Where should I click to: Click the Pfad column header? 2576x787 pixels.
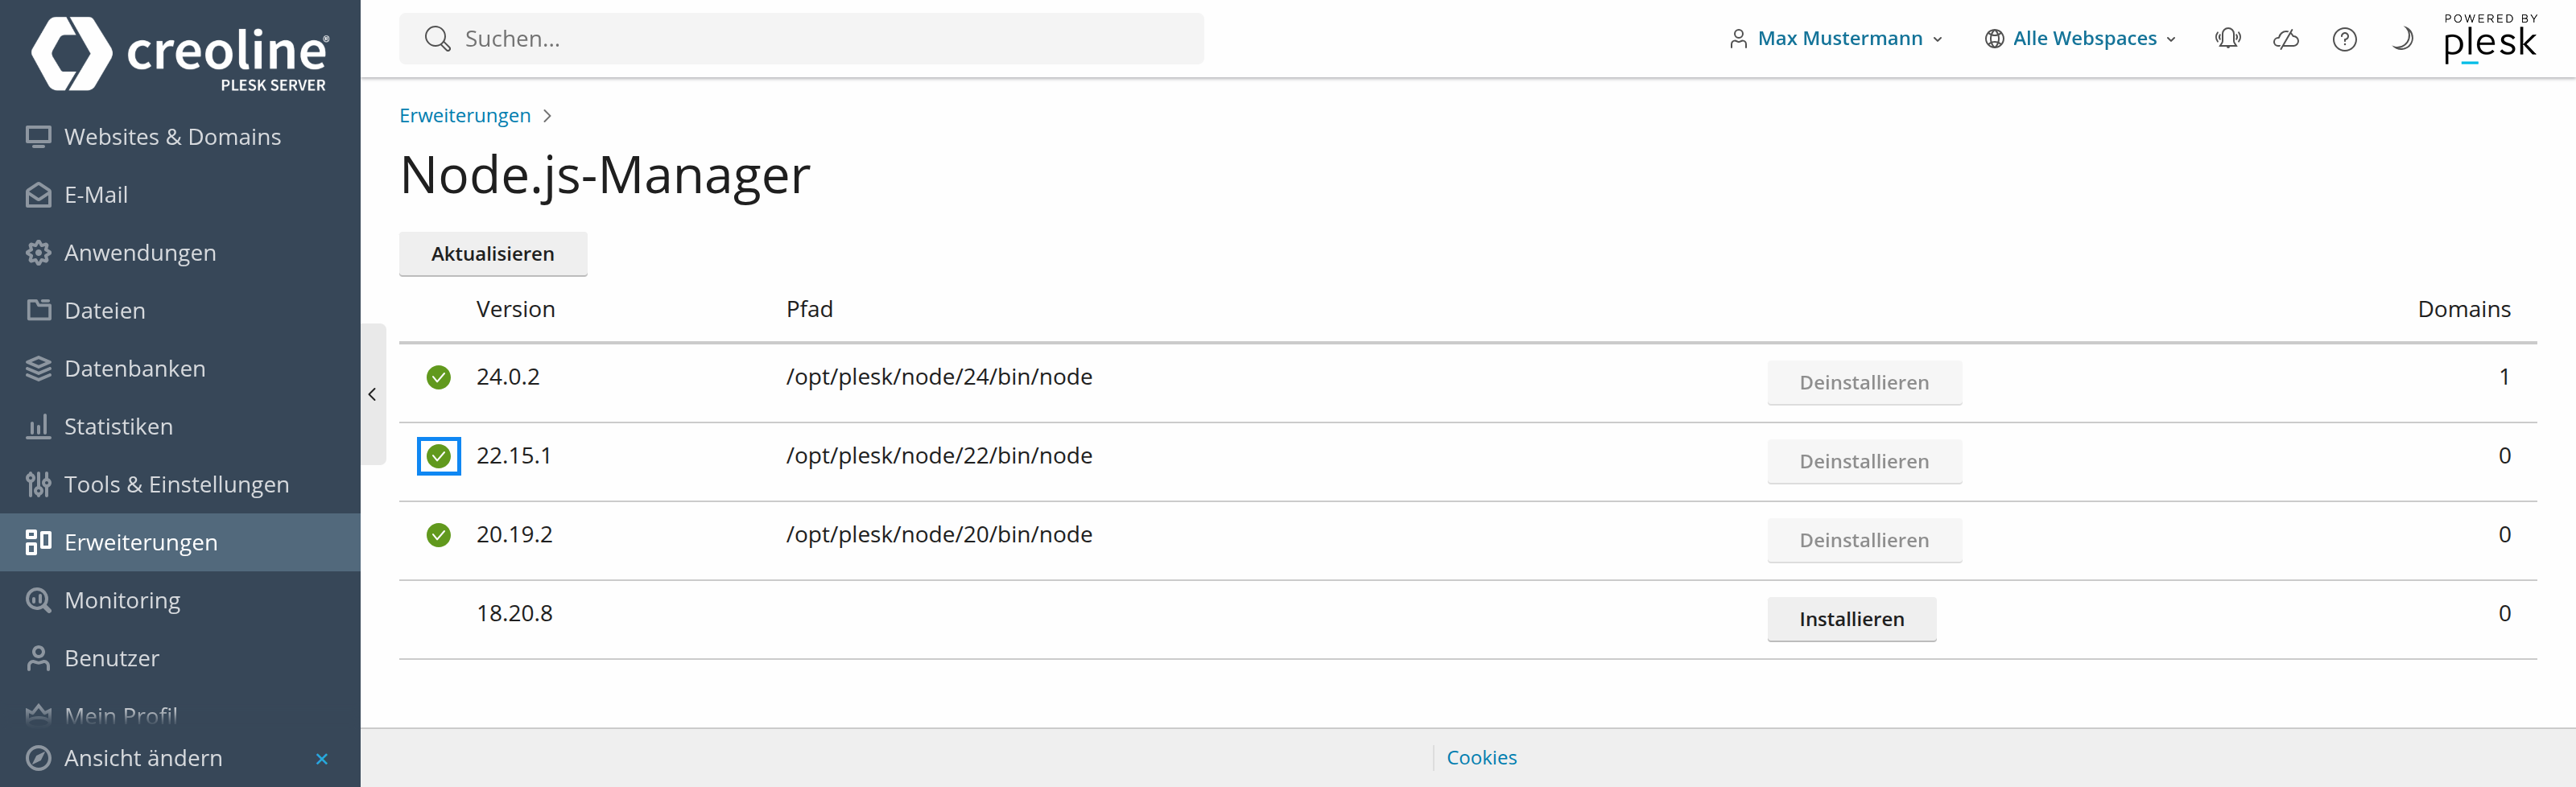[809, 309]
